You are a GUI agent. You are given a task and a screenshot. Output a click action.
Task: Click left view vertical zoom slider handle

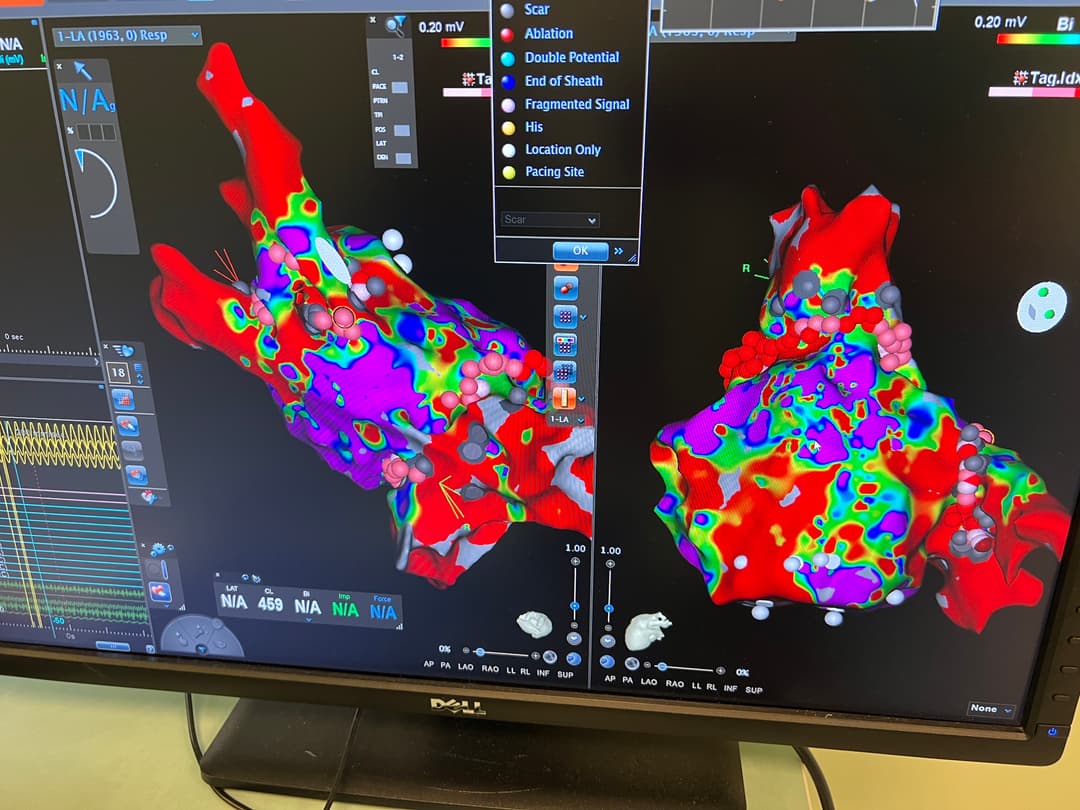[x=574, y=606]
